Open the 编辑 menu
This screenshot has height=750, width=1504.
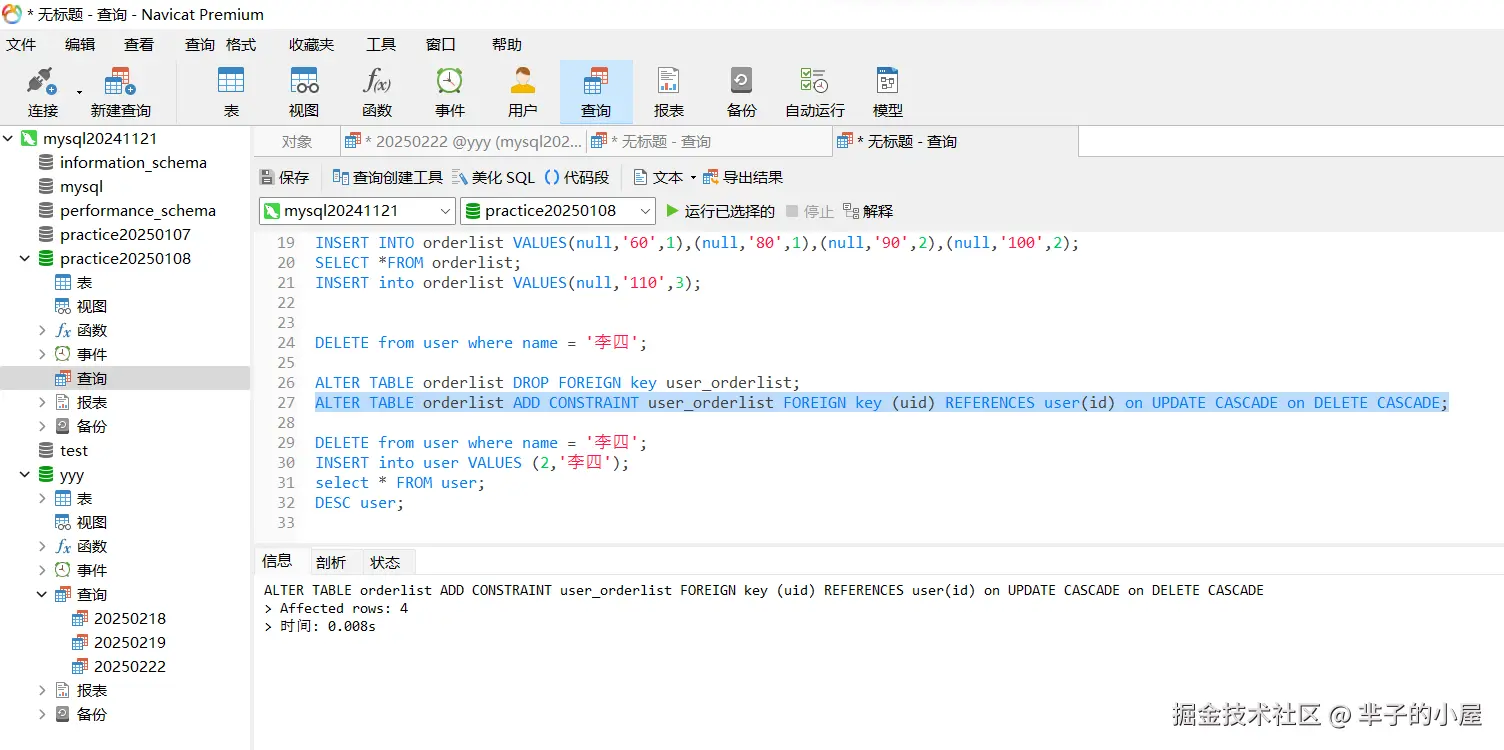pos(80,44)
